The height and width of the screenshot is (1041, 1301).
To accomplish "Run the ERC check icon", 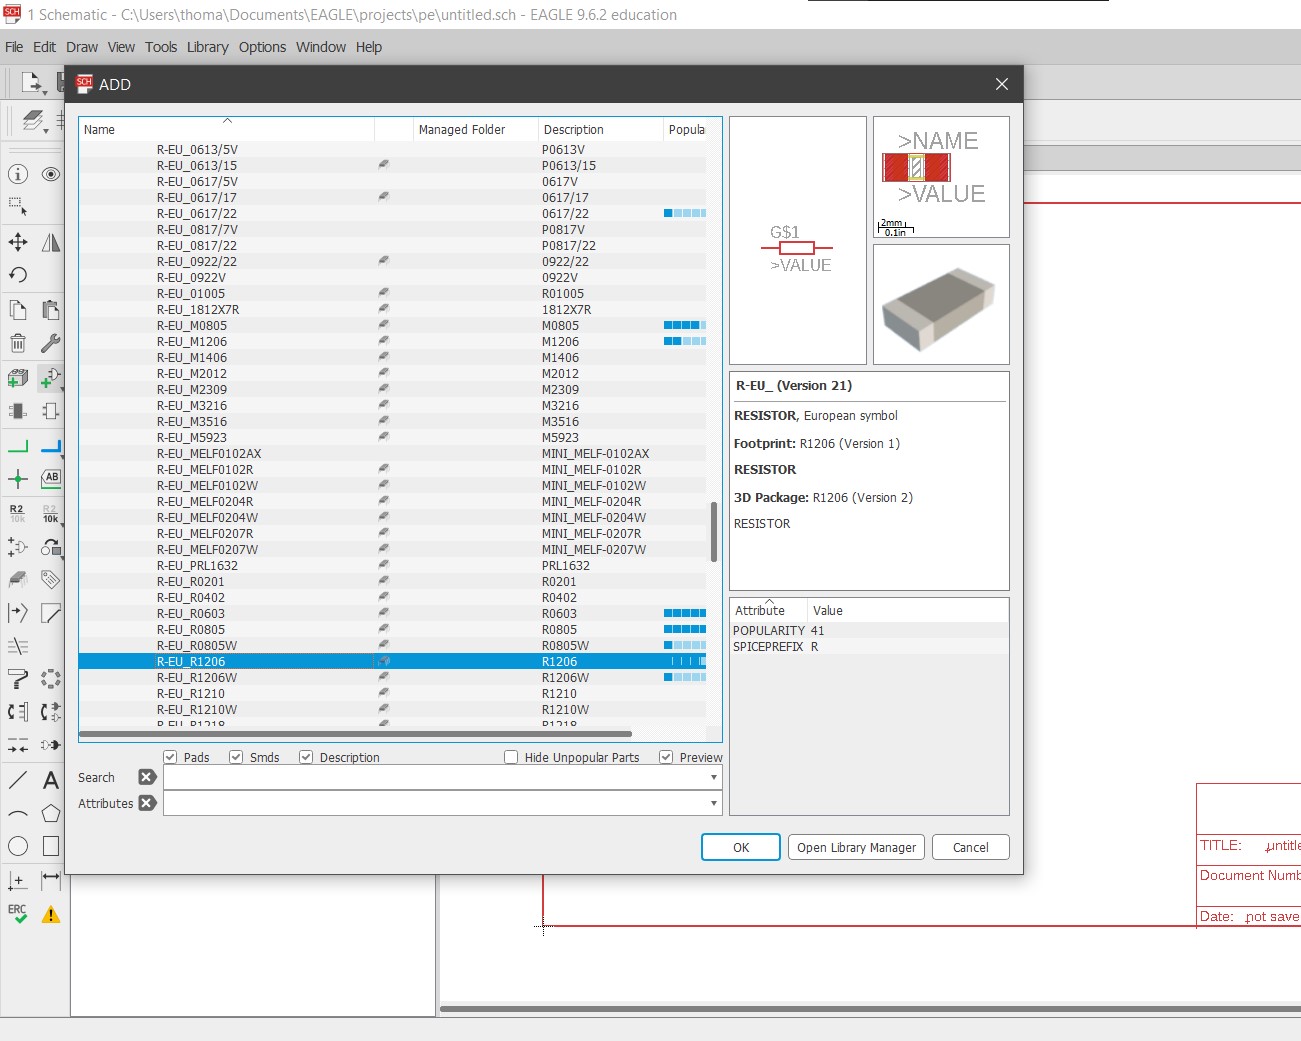I will [18, 914].
